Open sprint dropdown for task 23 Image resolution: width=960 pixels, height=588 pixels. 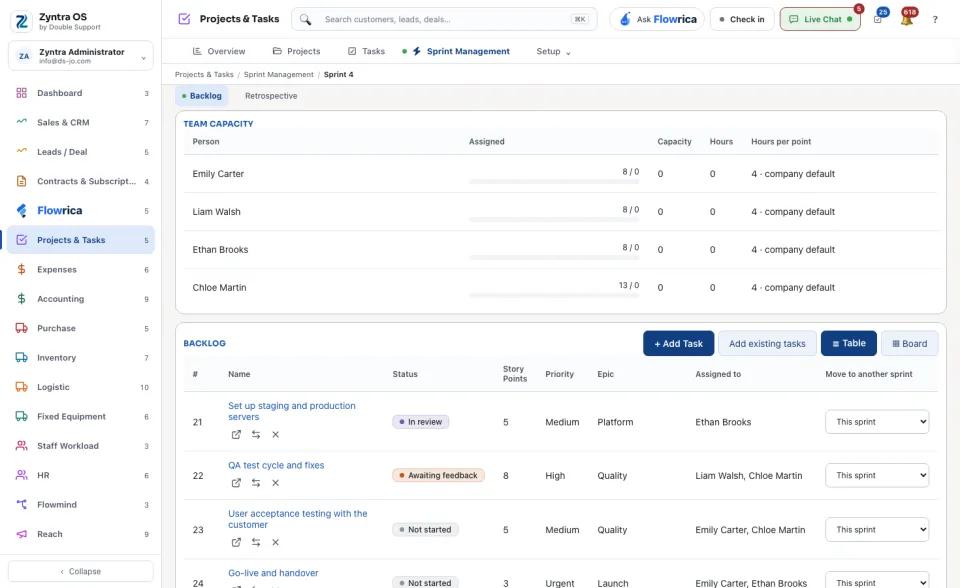pyautogui.click(x=877, y=530)
